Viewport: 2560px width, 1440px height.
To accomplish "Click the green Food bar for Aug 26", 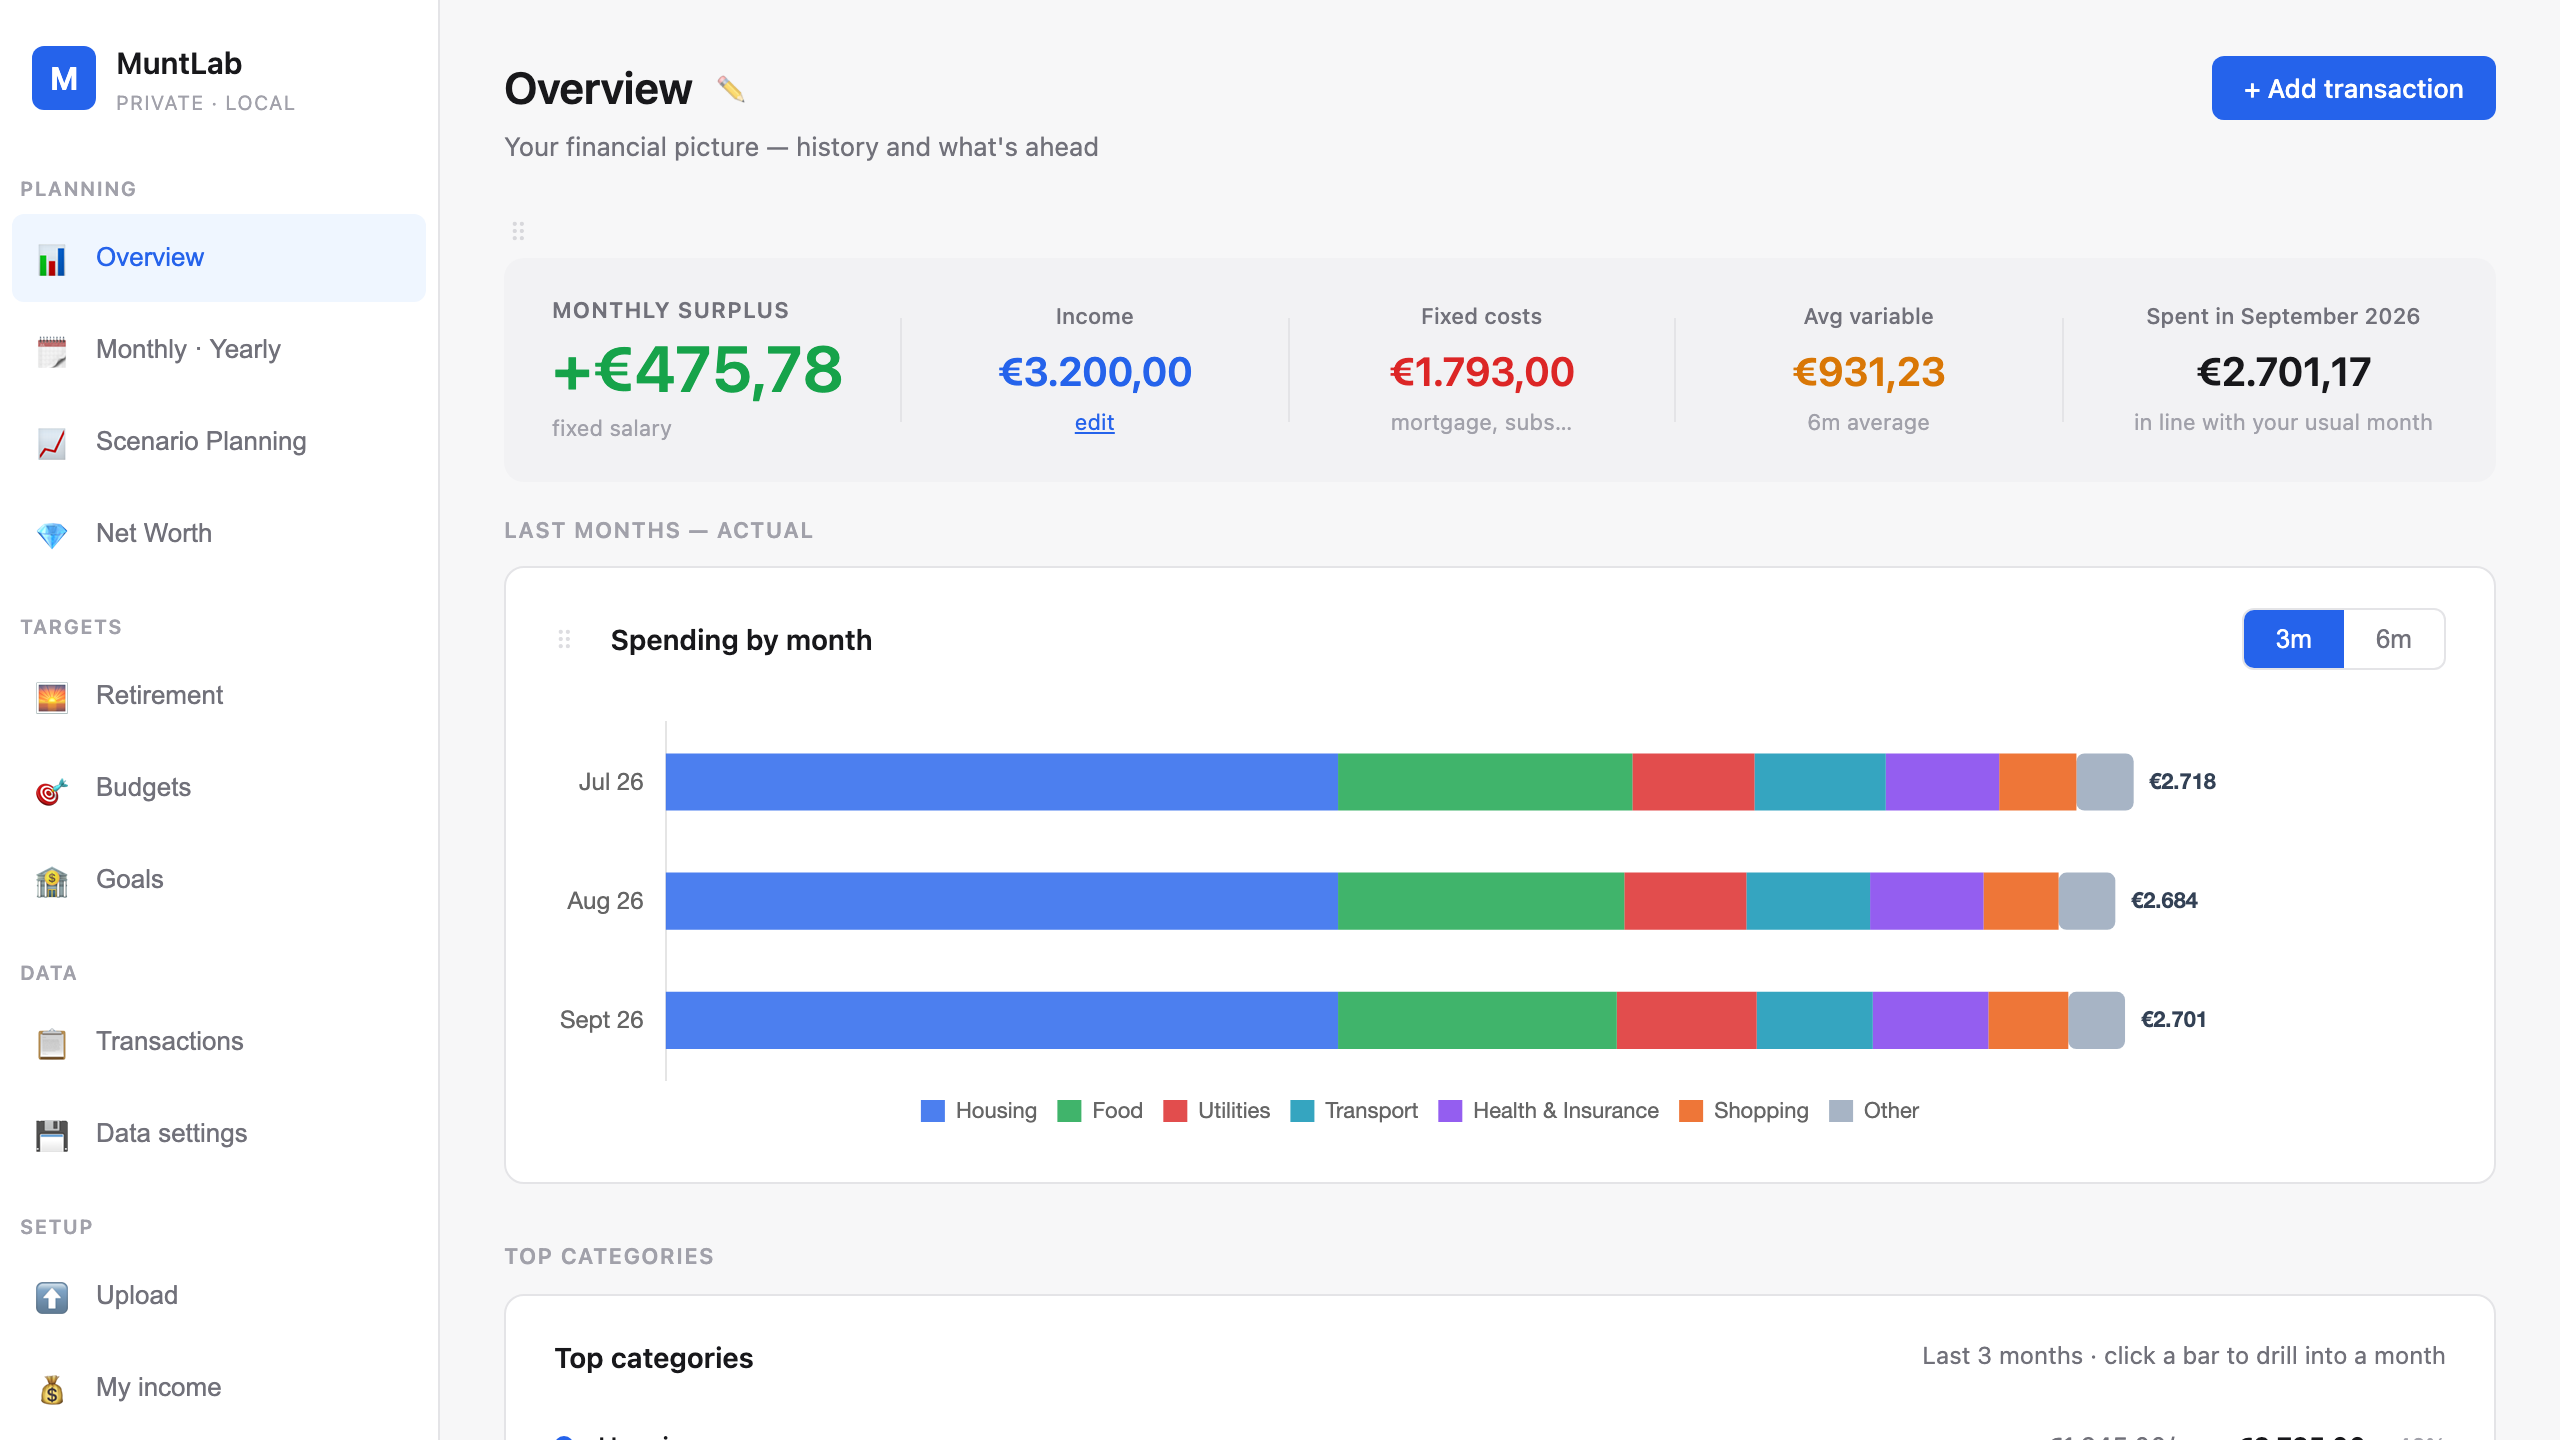I will pyautogui.click(x=1481, y=901).
